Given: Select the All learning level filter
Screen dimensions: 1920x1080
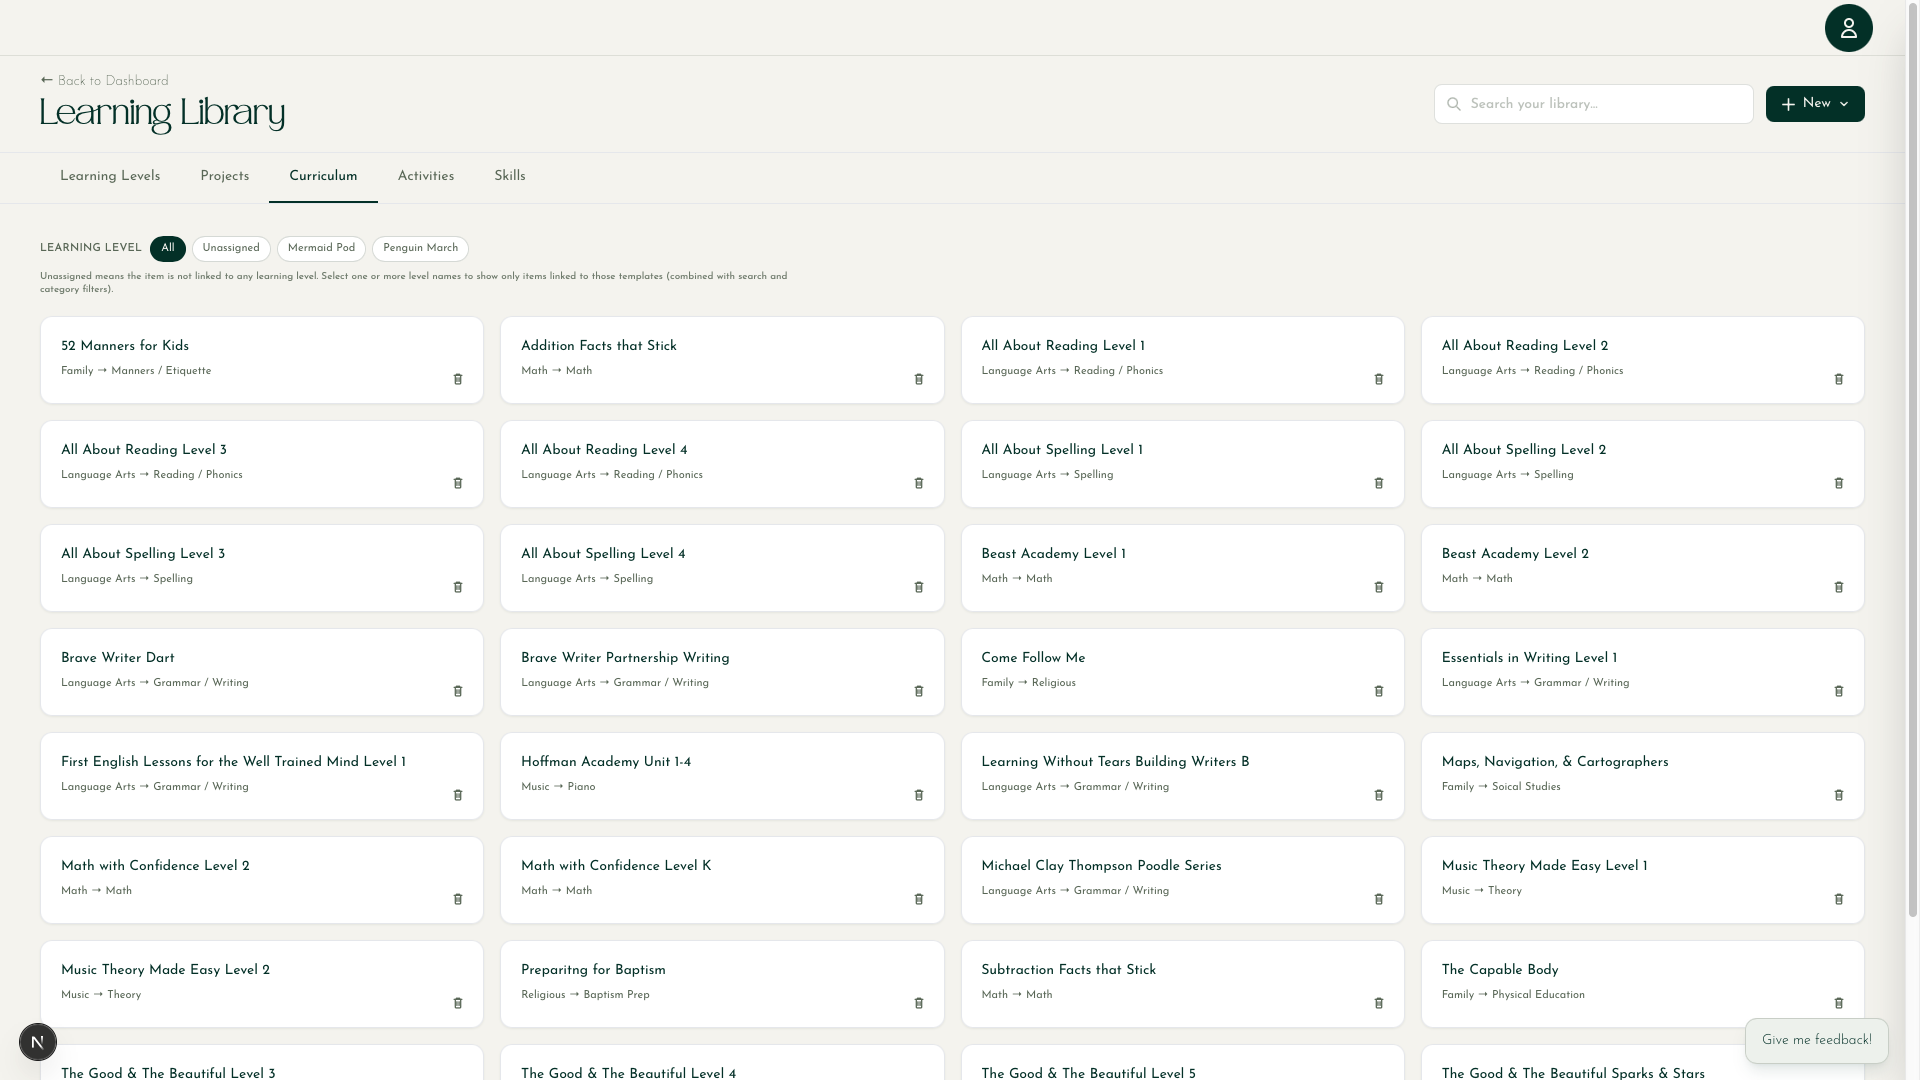Looking at the screenshot, I should pyautogui.click(x=168, y=248).
